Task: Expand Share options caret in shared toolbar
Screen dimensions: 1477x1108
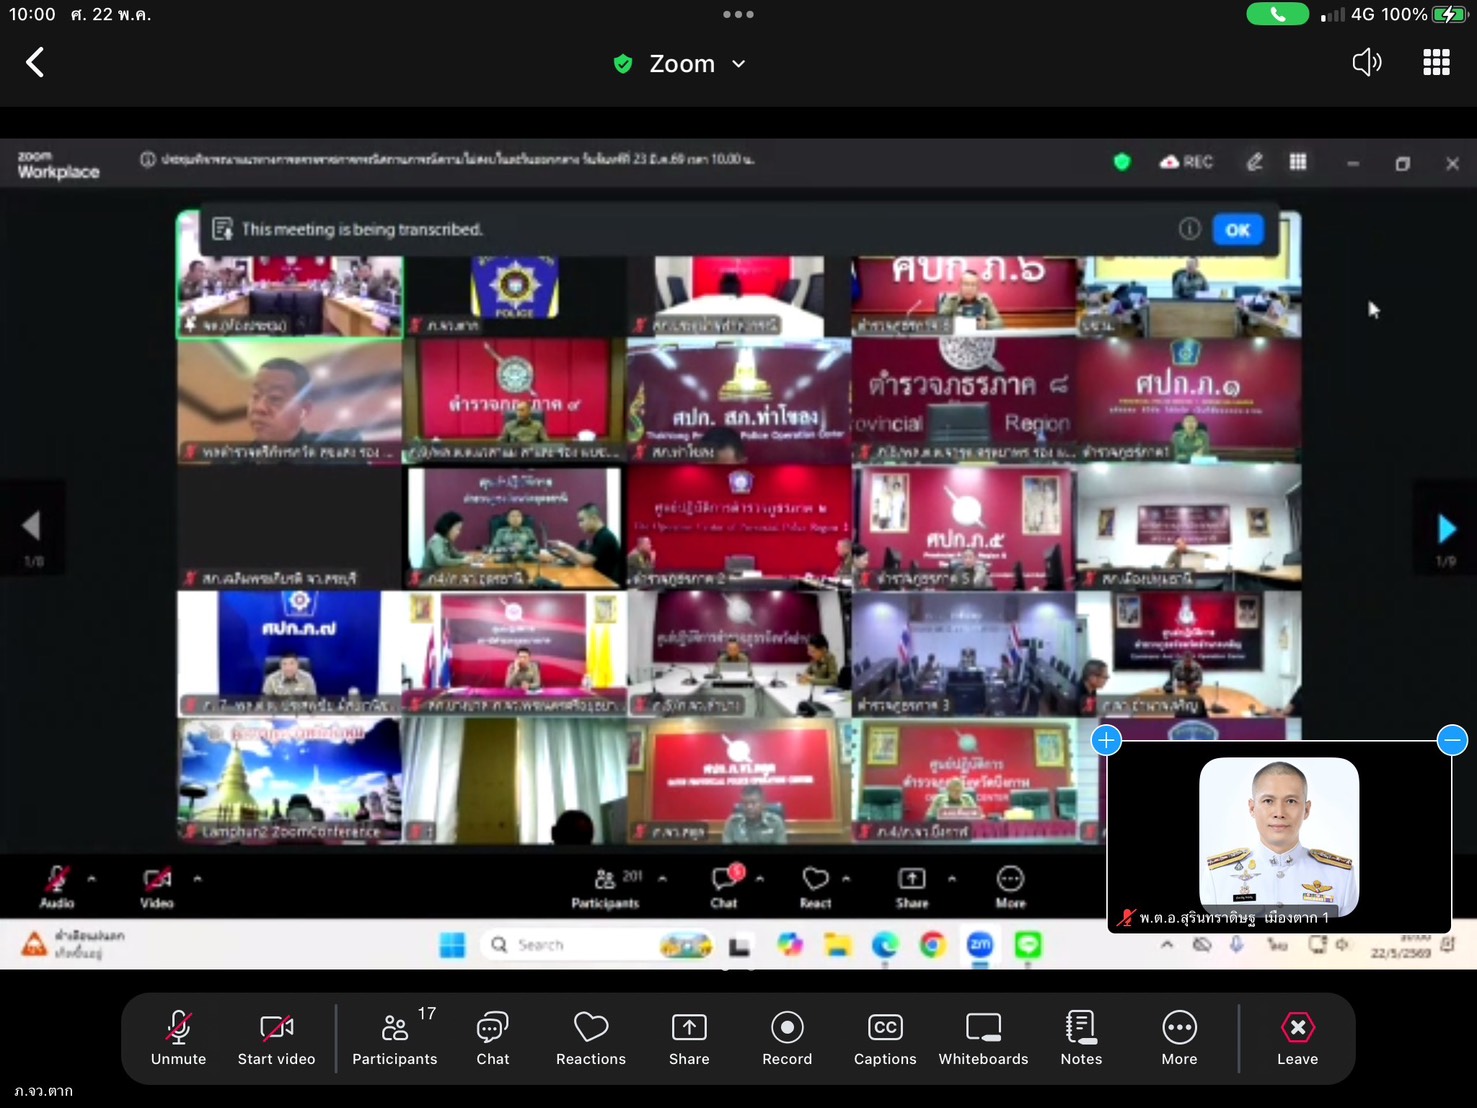Action: point(952,879)
